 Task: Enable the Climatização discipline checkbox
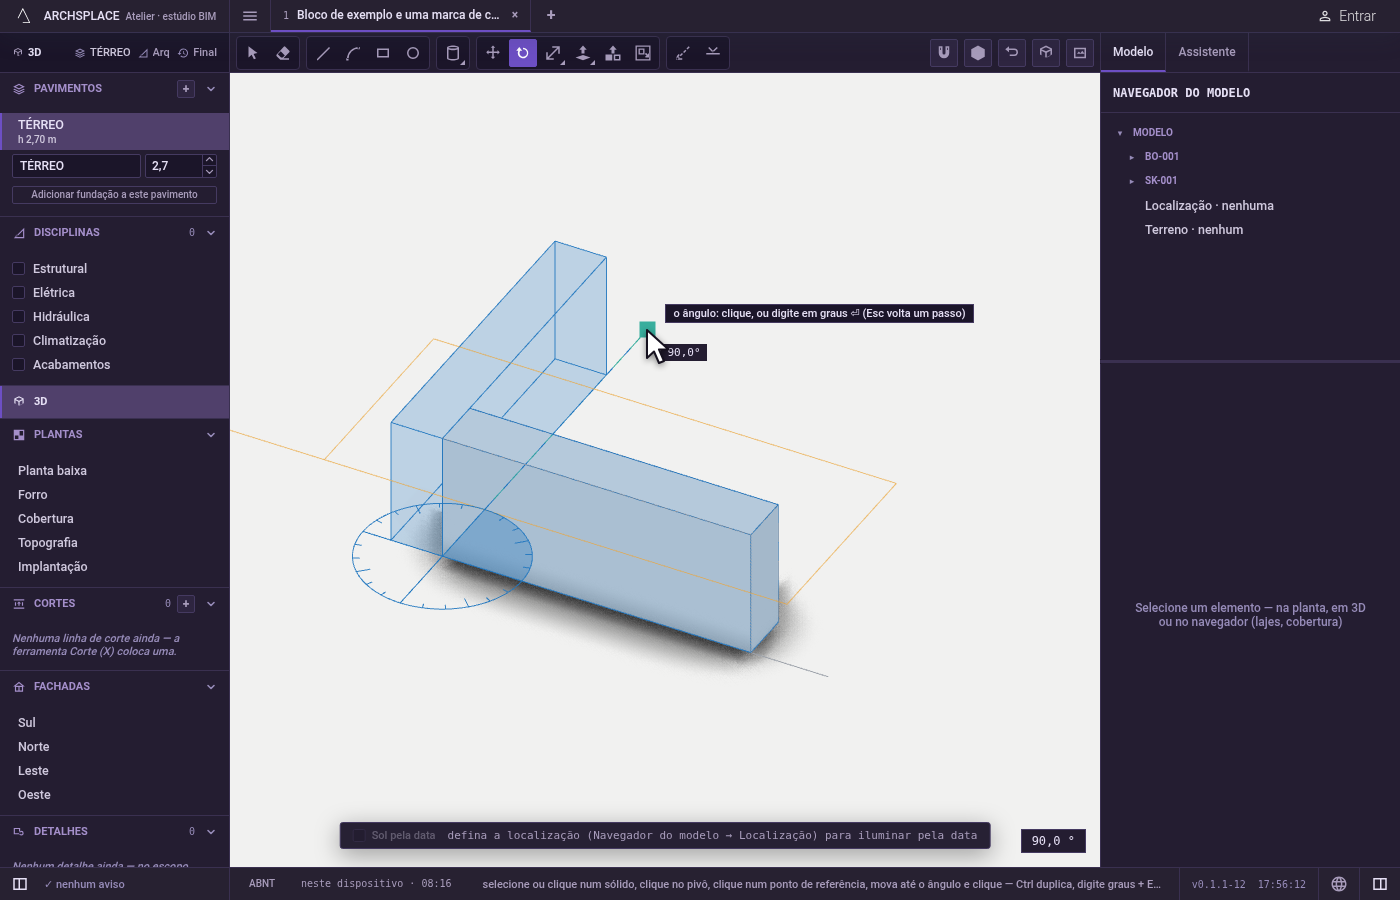pos(18,341)
